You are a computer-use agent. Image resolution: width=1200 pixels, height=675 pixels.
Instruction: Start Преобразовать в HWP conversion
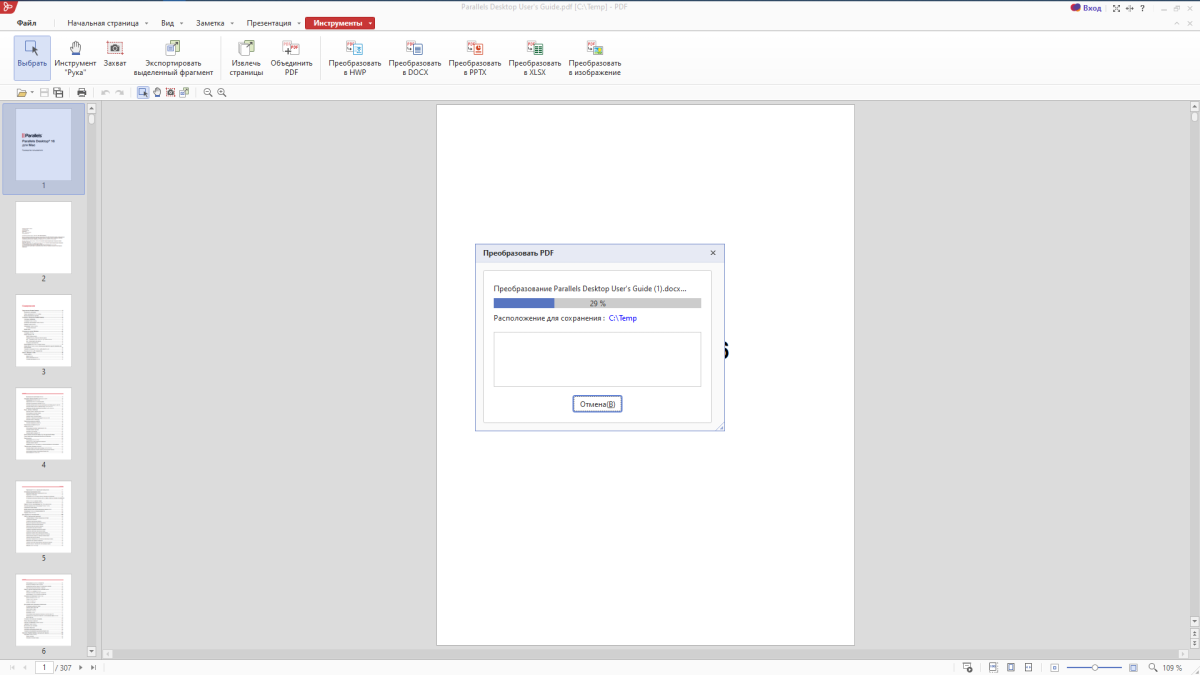coord(355,56)
